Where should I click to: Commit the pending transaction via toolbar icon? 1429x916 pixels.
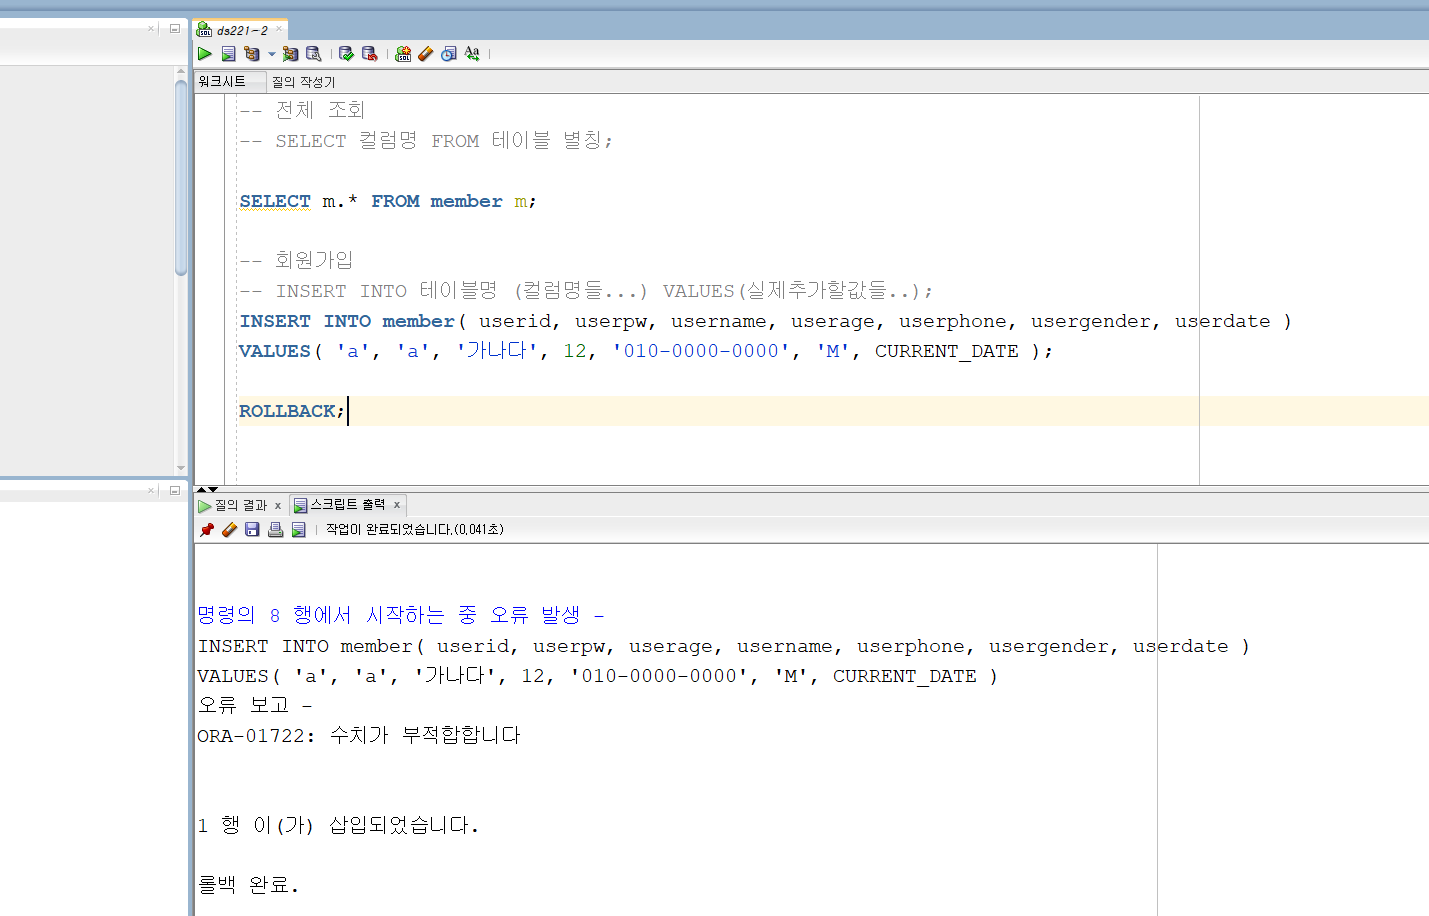tap(345, 53)
